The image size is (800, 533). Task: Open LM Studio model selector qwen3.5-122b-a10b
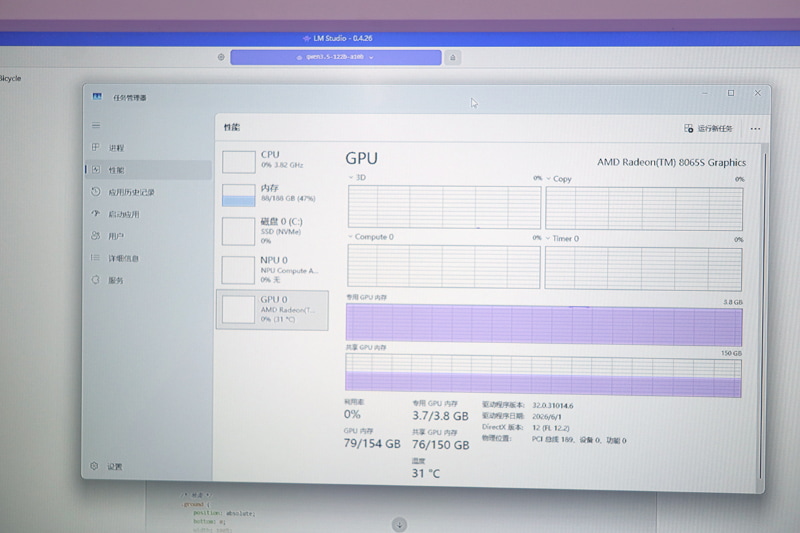click(336, 57)
